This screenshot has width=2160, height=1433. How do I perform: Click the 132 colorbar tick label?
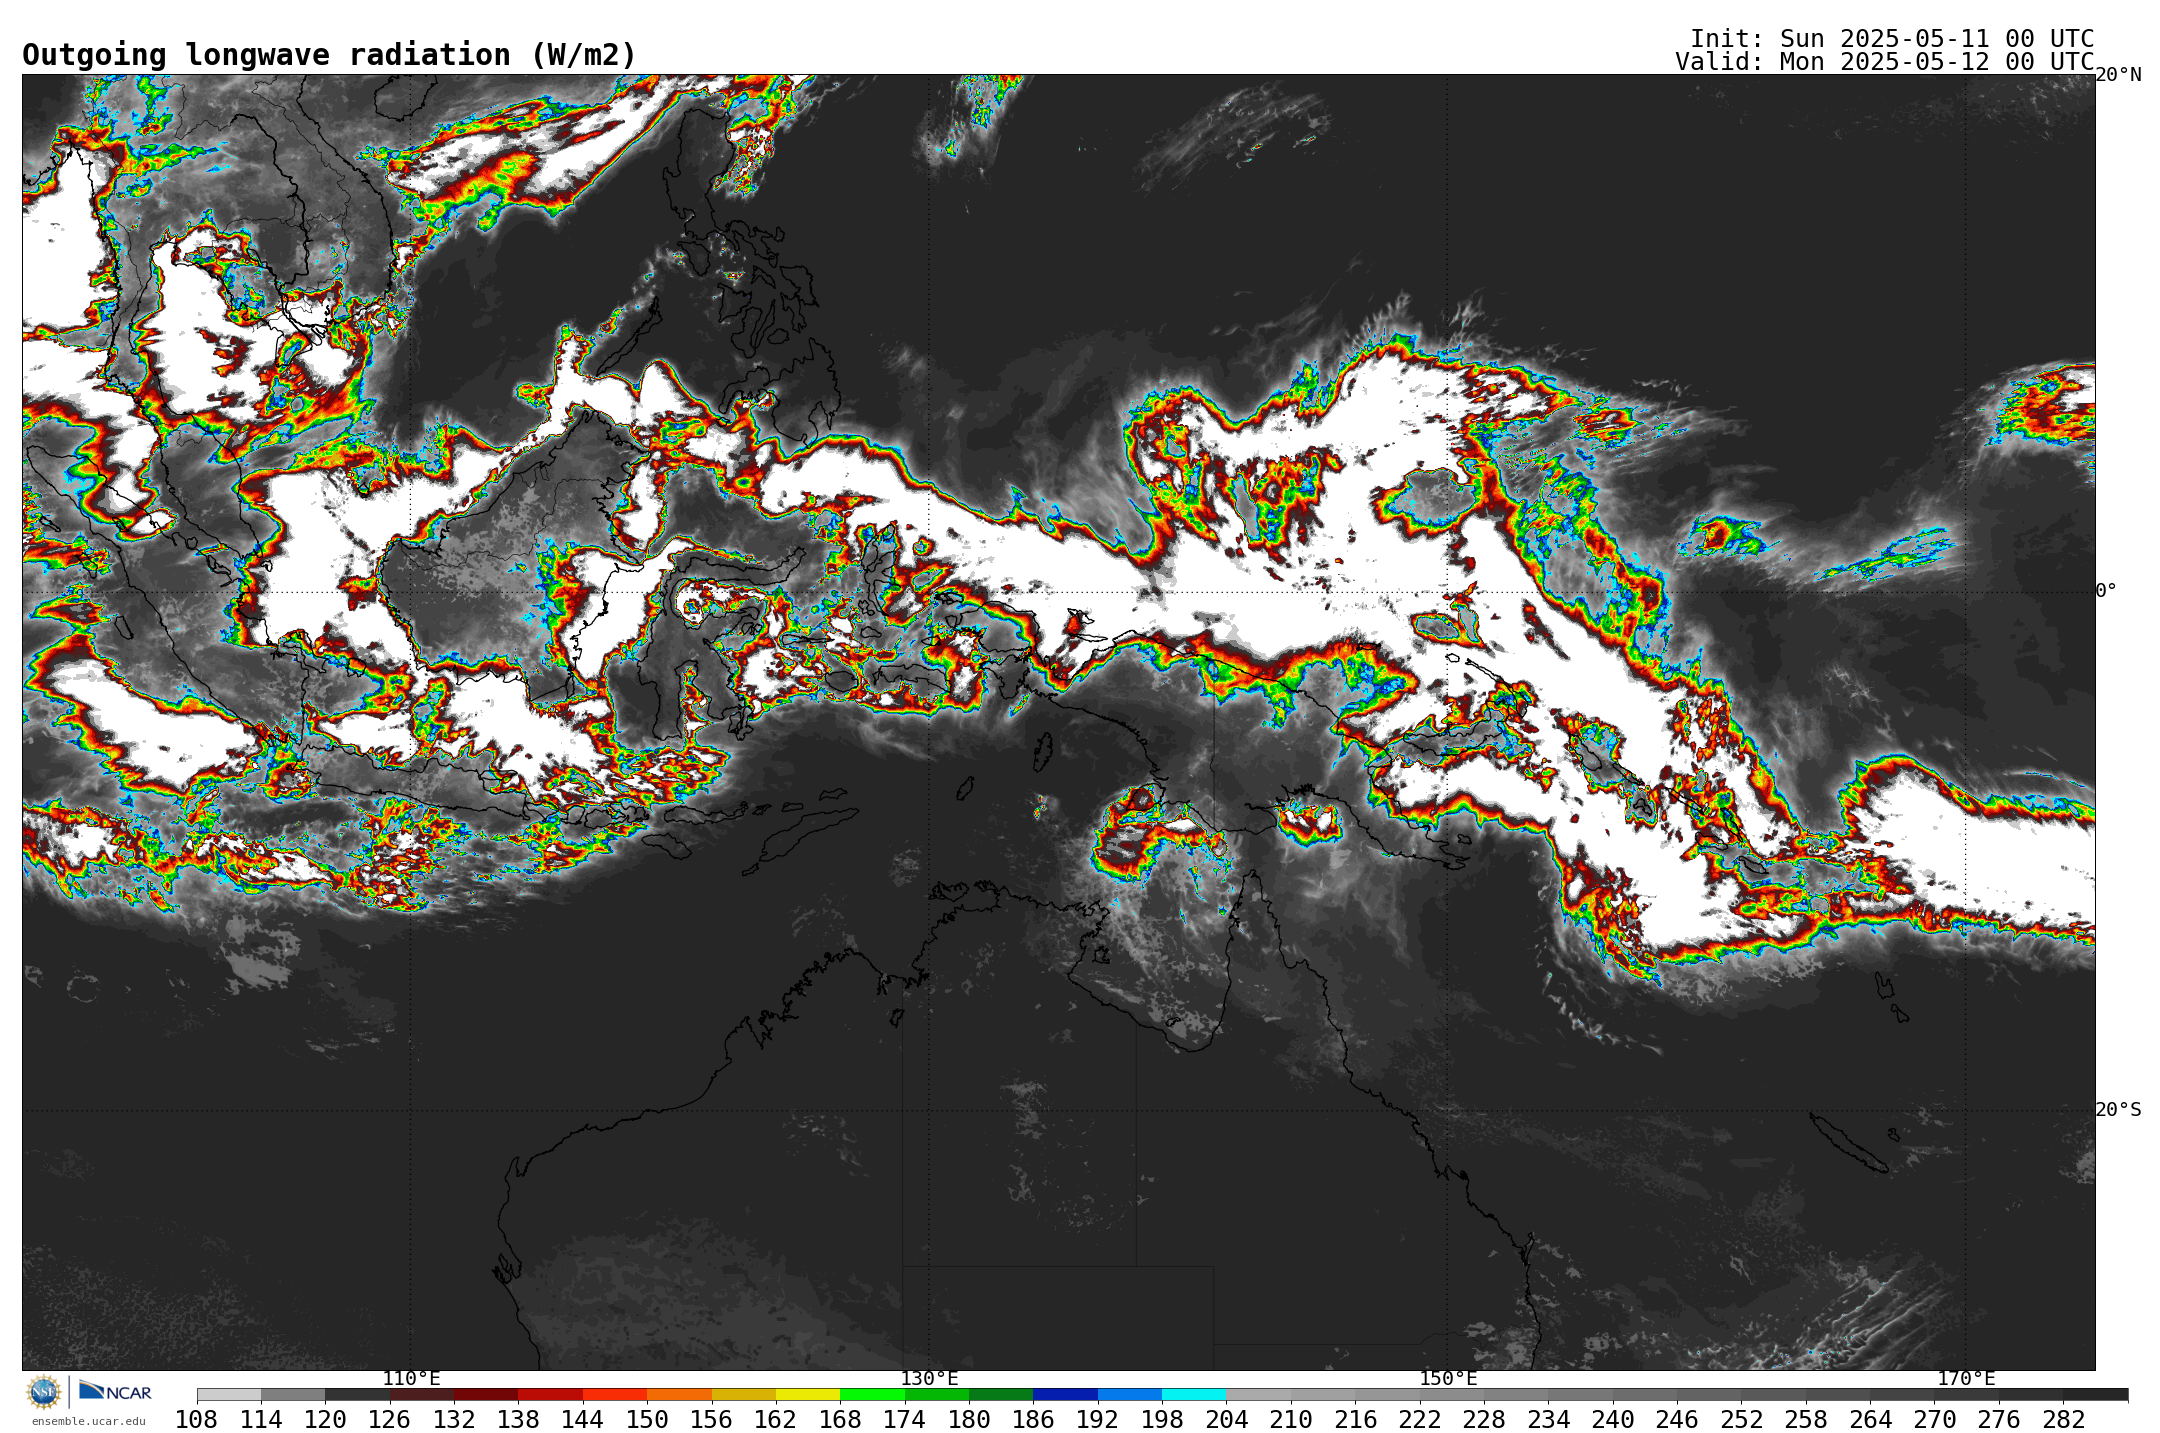[454, 1420]
